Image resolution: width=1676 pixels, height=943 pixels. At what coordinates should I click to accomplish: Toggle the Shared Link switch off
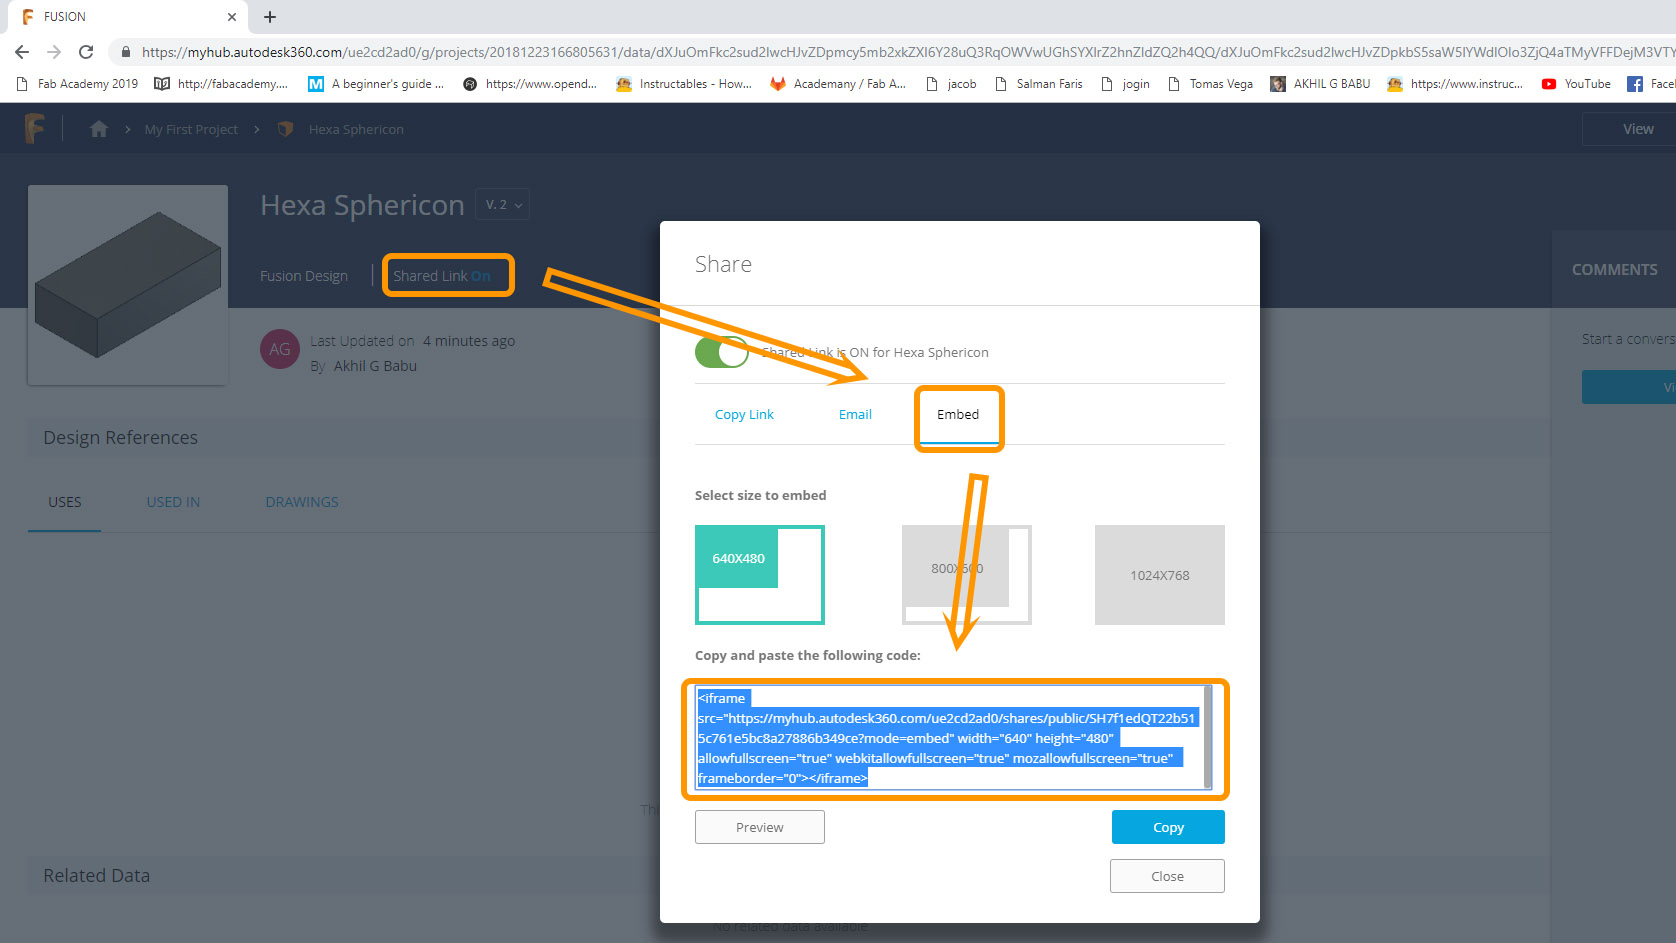[x=722, y=352]
